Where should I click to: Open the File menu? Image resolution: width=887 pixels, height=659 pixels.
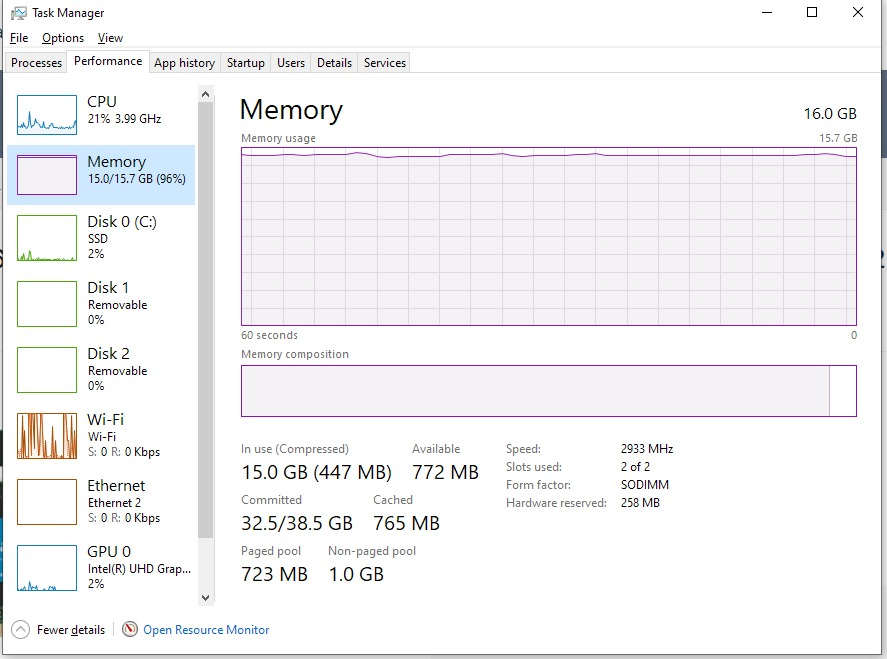pyautogui.click(x=19, y=38)
